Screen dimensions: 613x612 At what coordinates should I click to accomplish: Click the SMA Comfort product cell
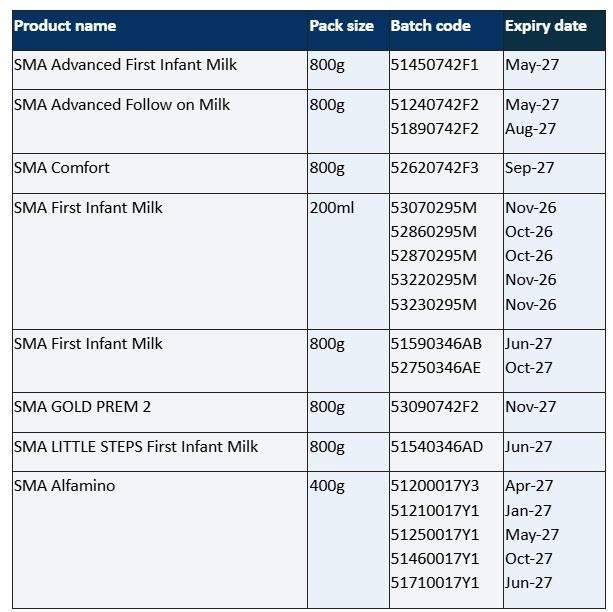62,168
